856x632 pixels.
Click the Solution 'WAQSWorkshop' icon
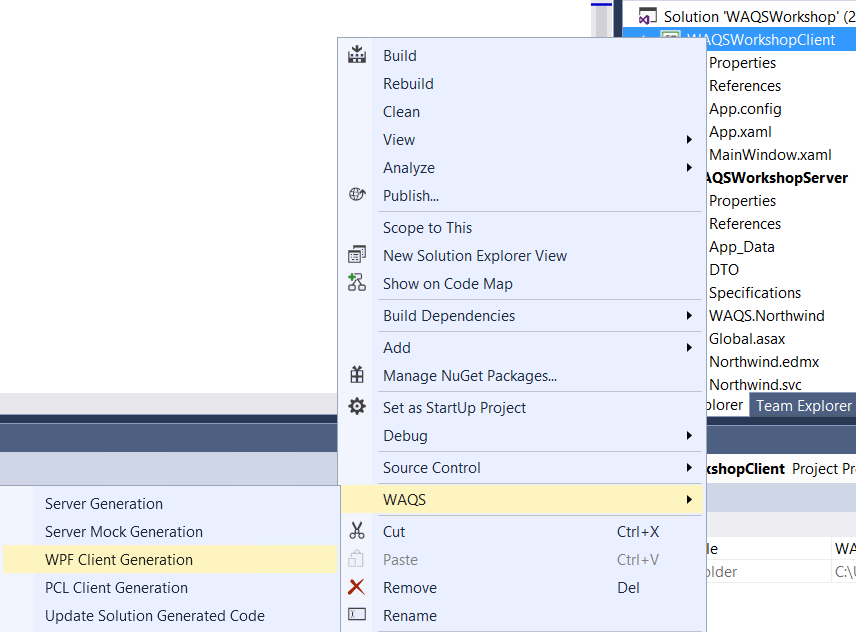(647, 16)
